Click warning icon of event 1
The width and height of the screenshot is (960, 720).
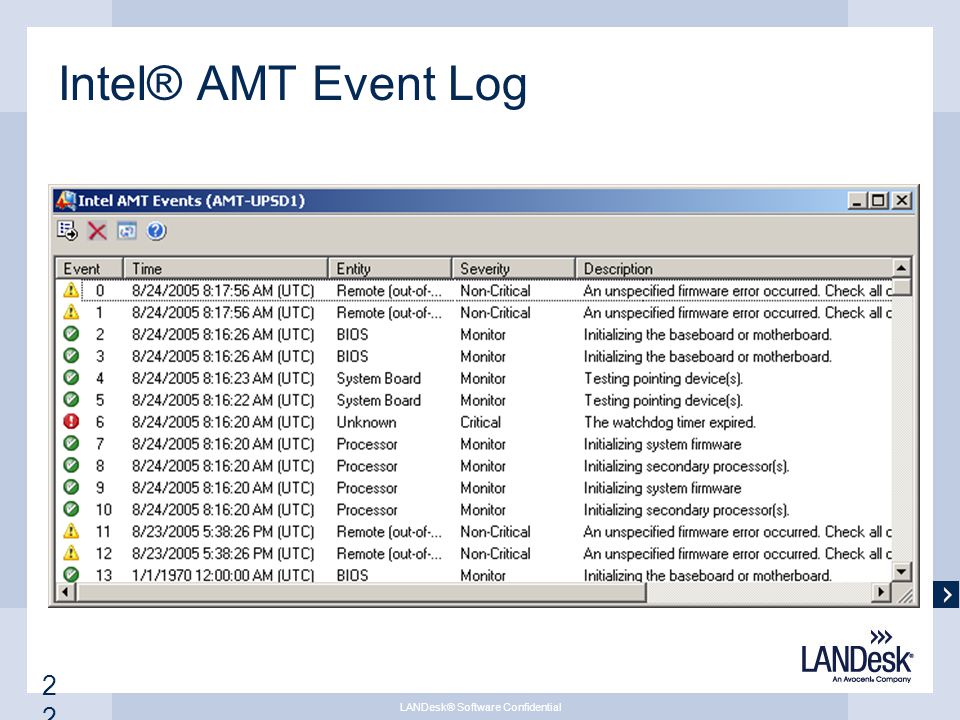pyautogui.click(x=71, y=312)
